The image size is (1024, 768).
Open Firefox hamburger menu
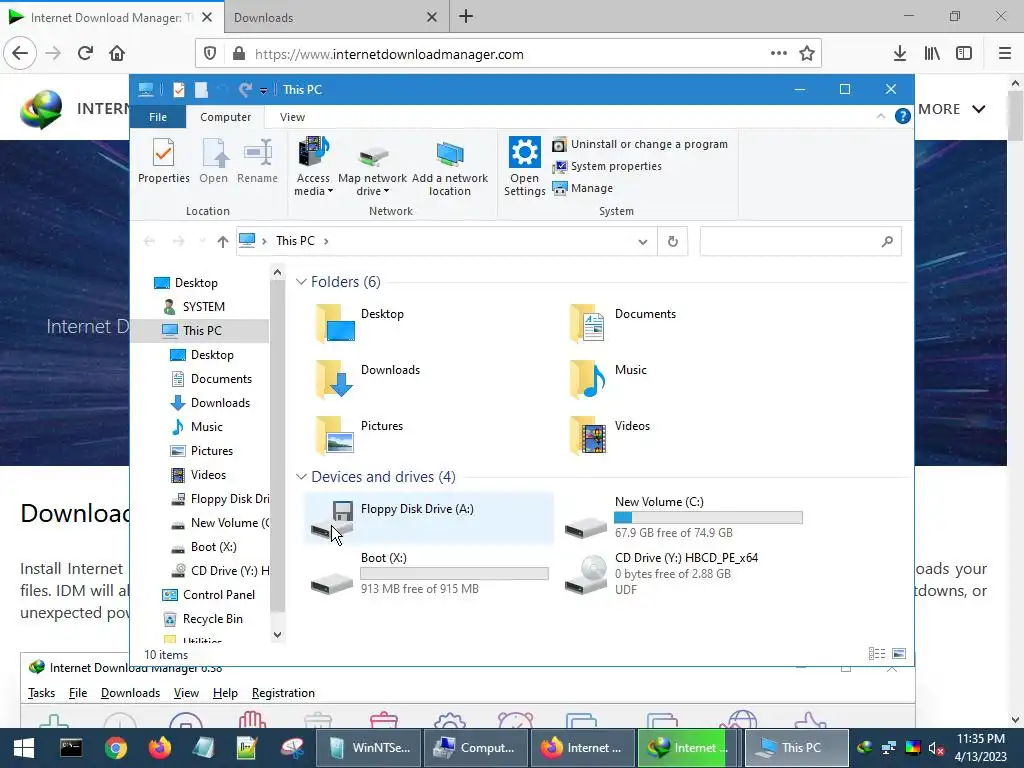coord(1005,54)
